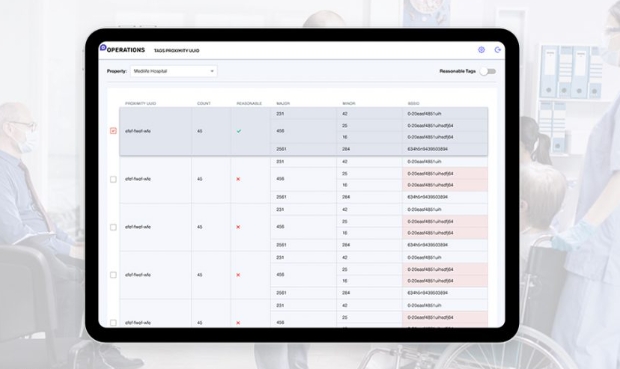Viewport: 620px width, 369px height.
Task: Click BSSID 634h6n9439503894 in highlighted row
Action: [x=427, y=149]
